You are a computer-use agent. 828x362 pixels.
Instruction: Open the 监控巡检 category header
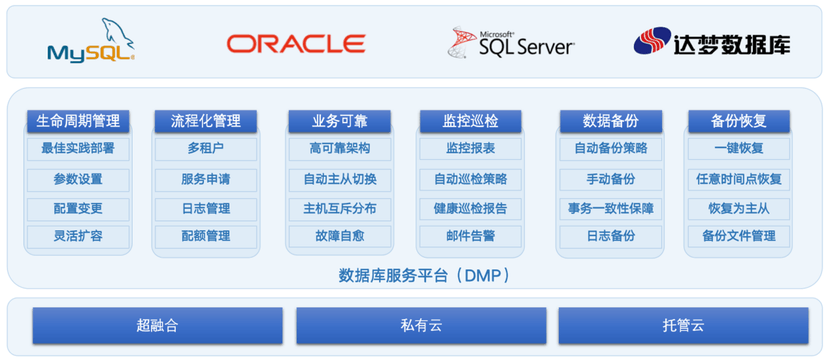pos(471,121)
